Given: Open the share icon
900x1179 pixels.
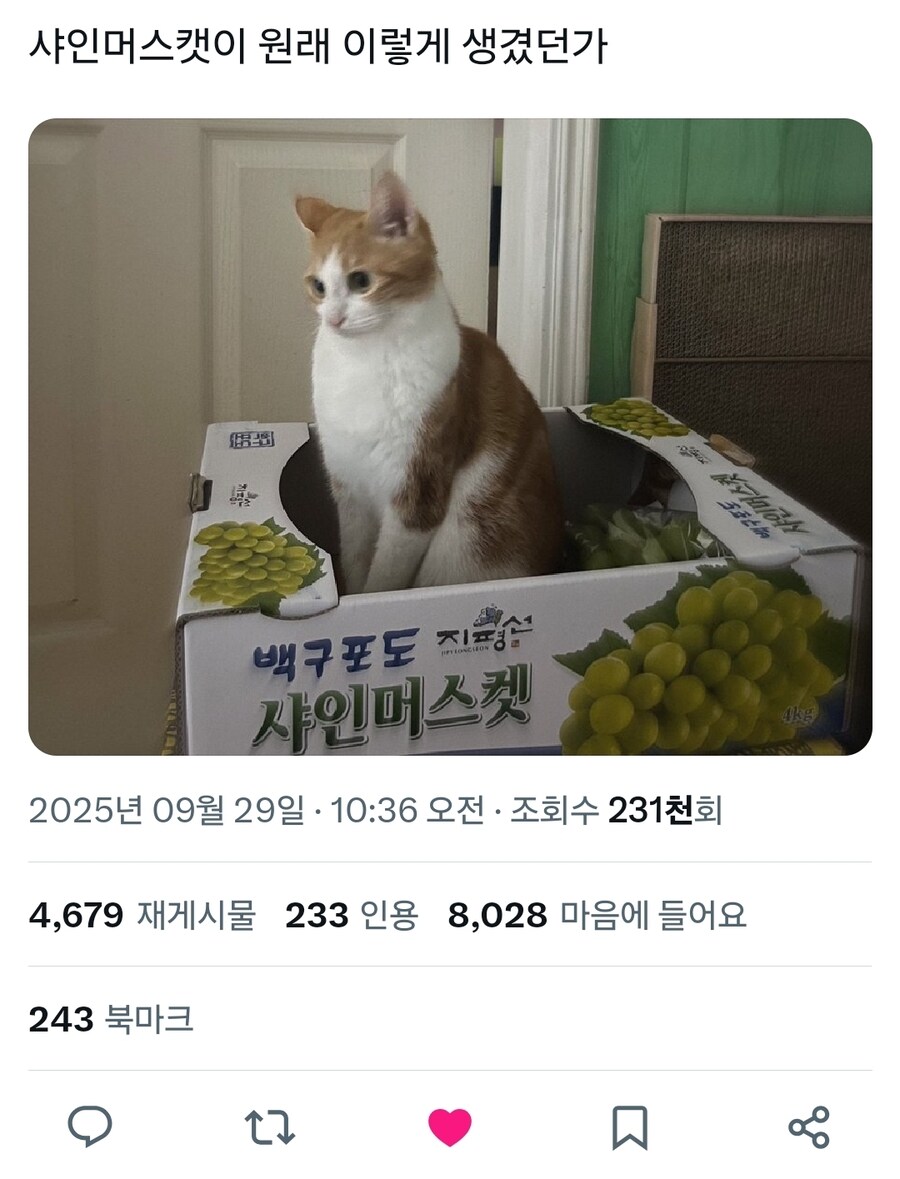Looking at the screenshot, I should [809, 1127].
